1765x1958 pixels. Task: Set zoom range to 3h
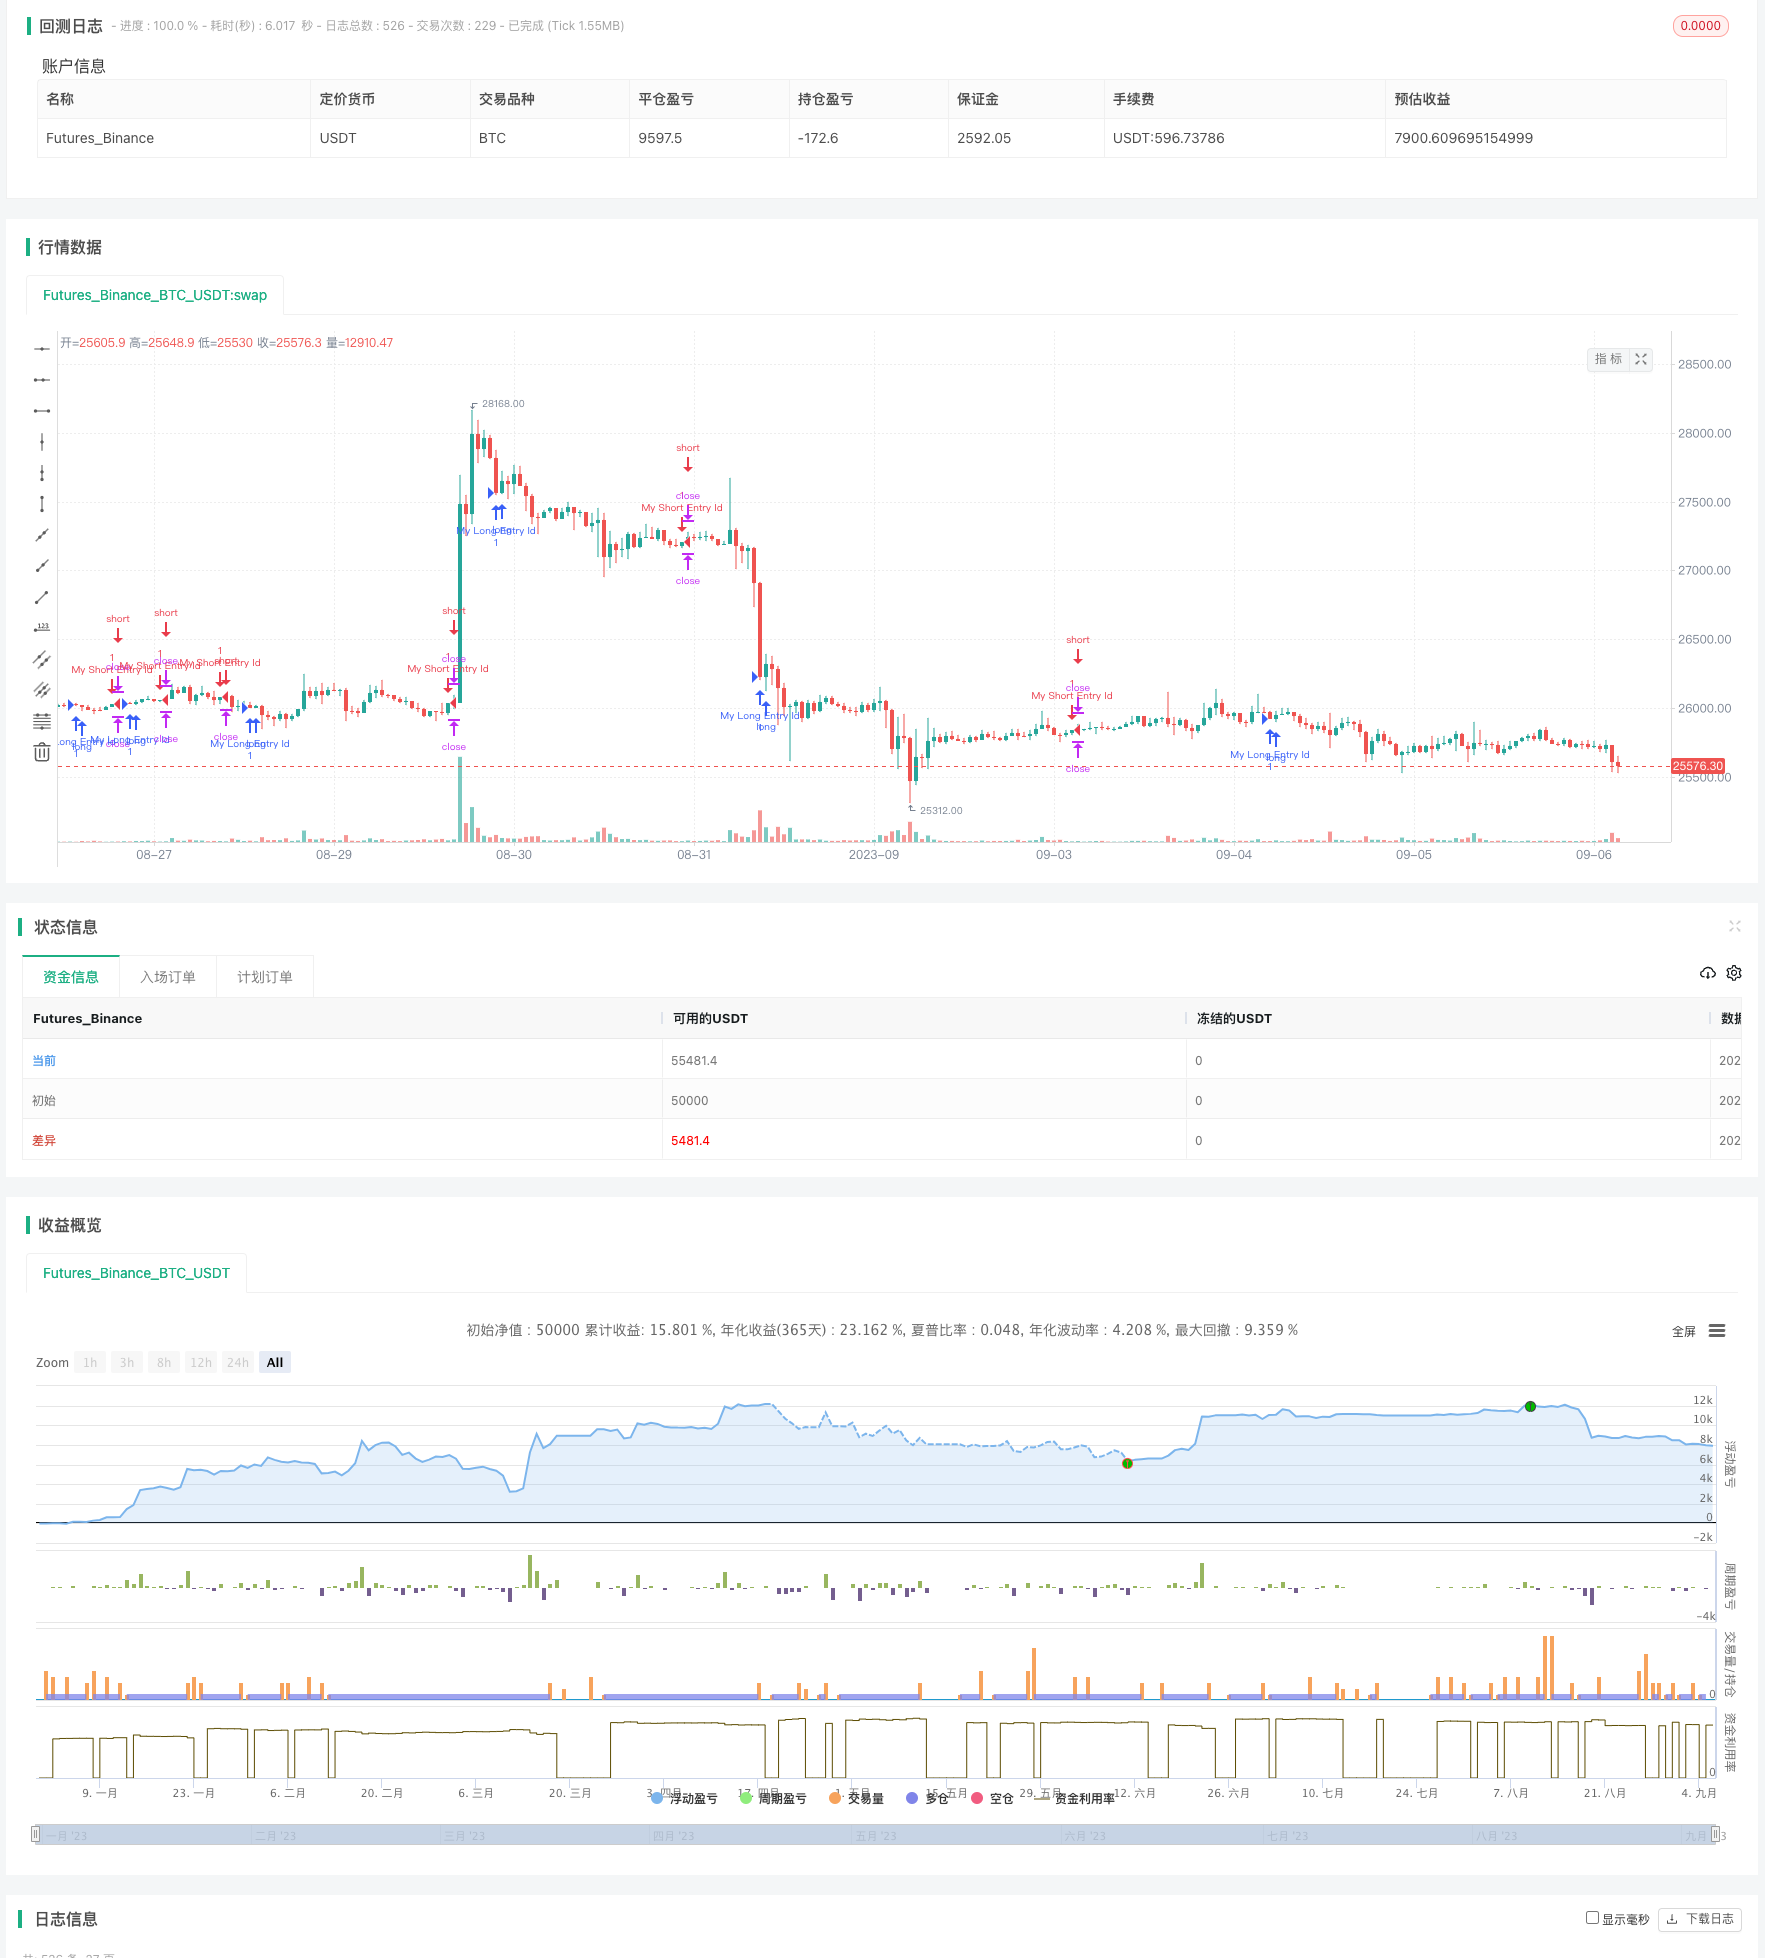coord(127,1362)
